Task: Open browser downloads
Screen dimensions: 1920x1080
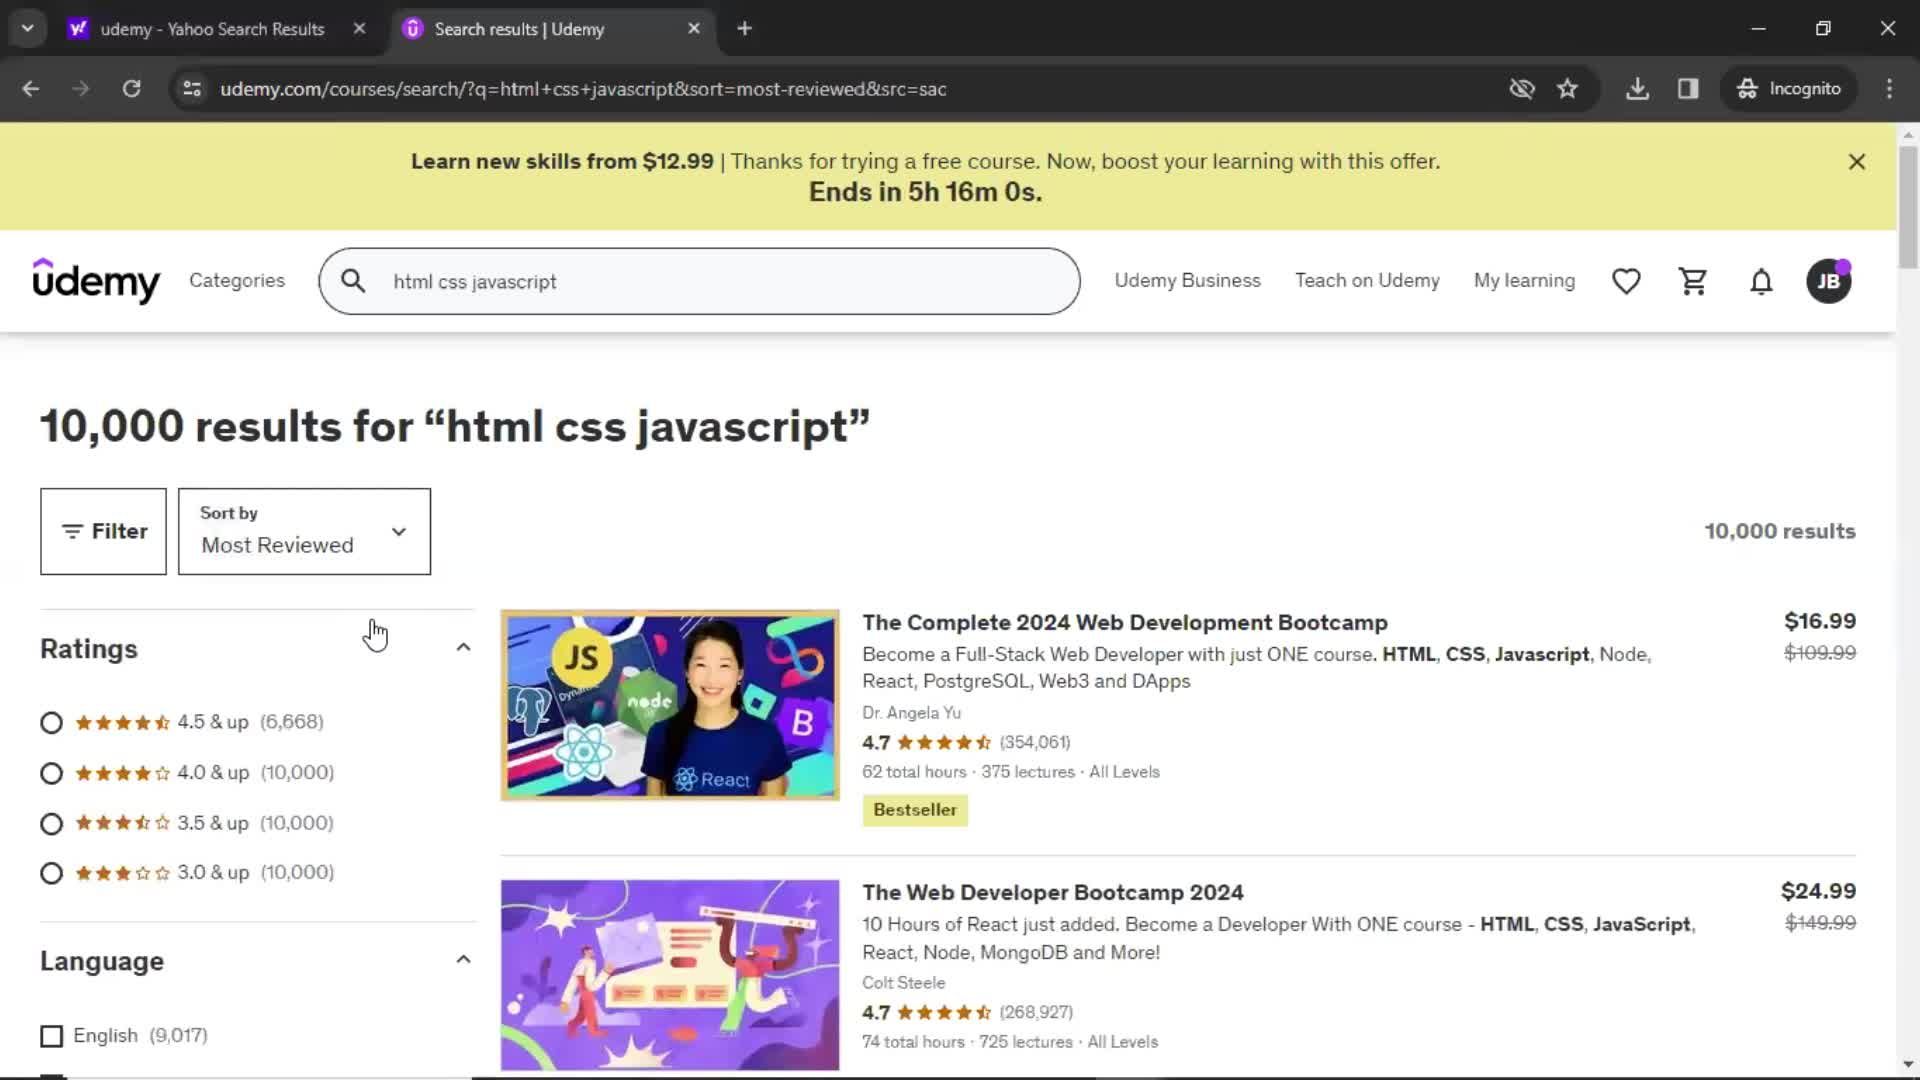Action: click(1637, 89)
